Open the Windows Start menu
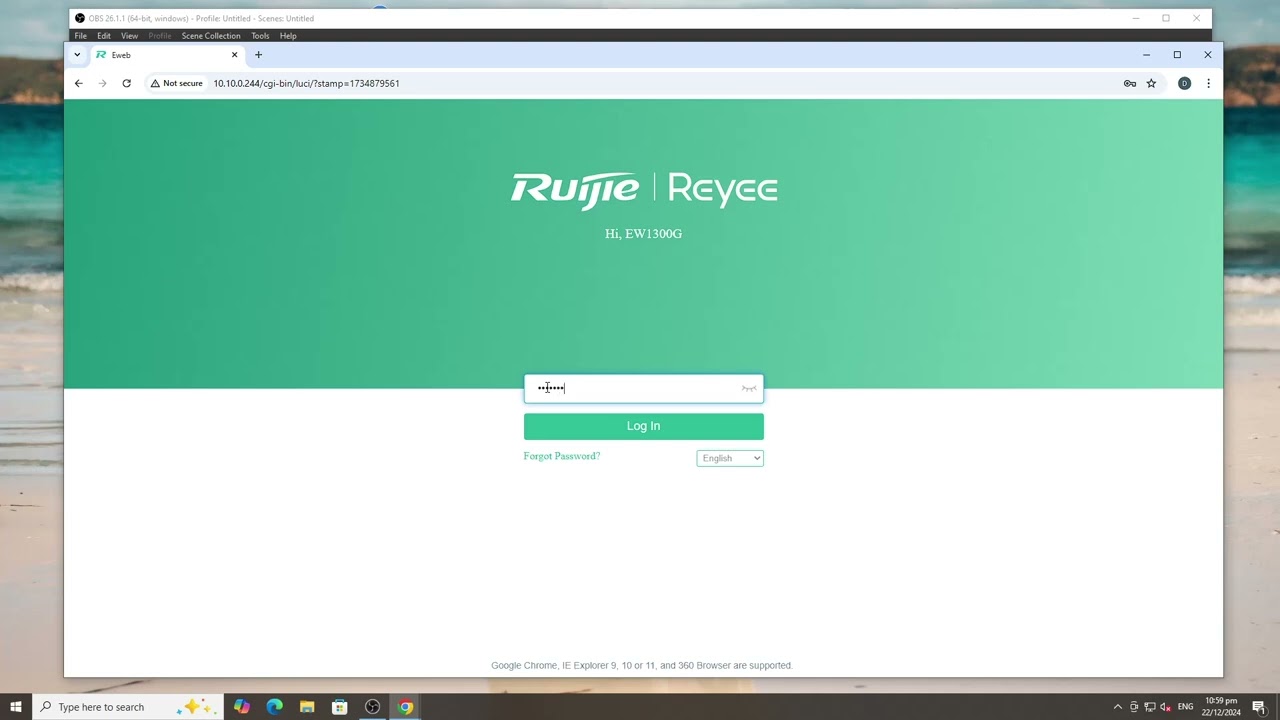1280x720 pixels. tap(16, 707)
